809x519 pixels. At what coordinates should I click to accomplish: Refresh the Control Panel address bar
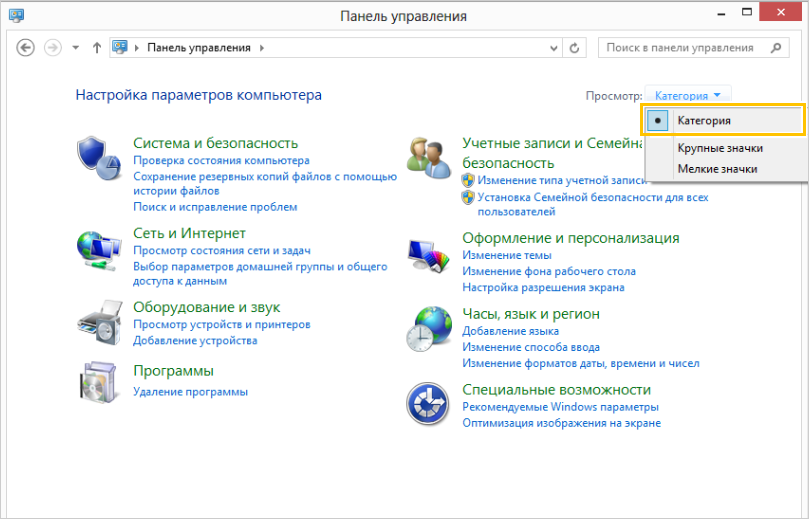click(574, 48)
